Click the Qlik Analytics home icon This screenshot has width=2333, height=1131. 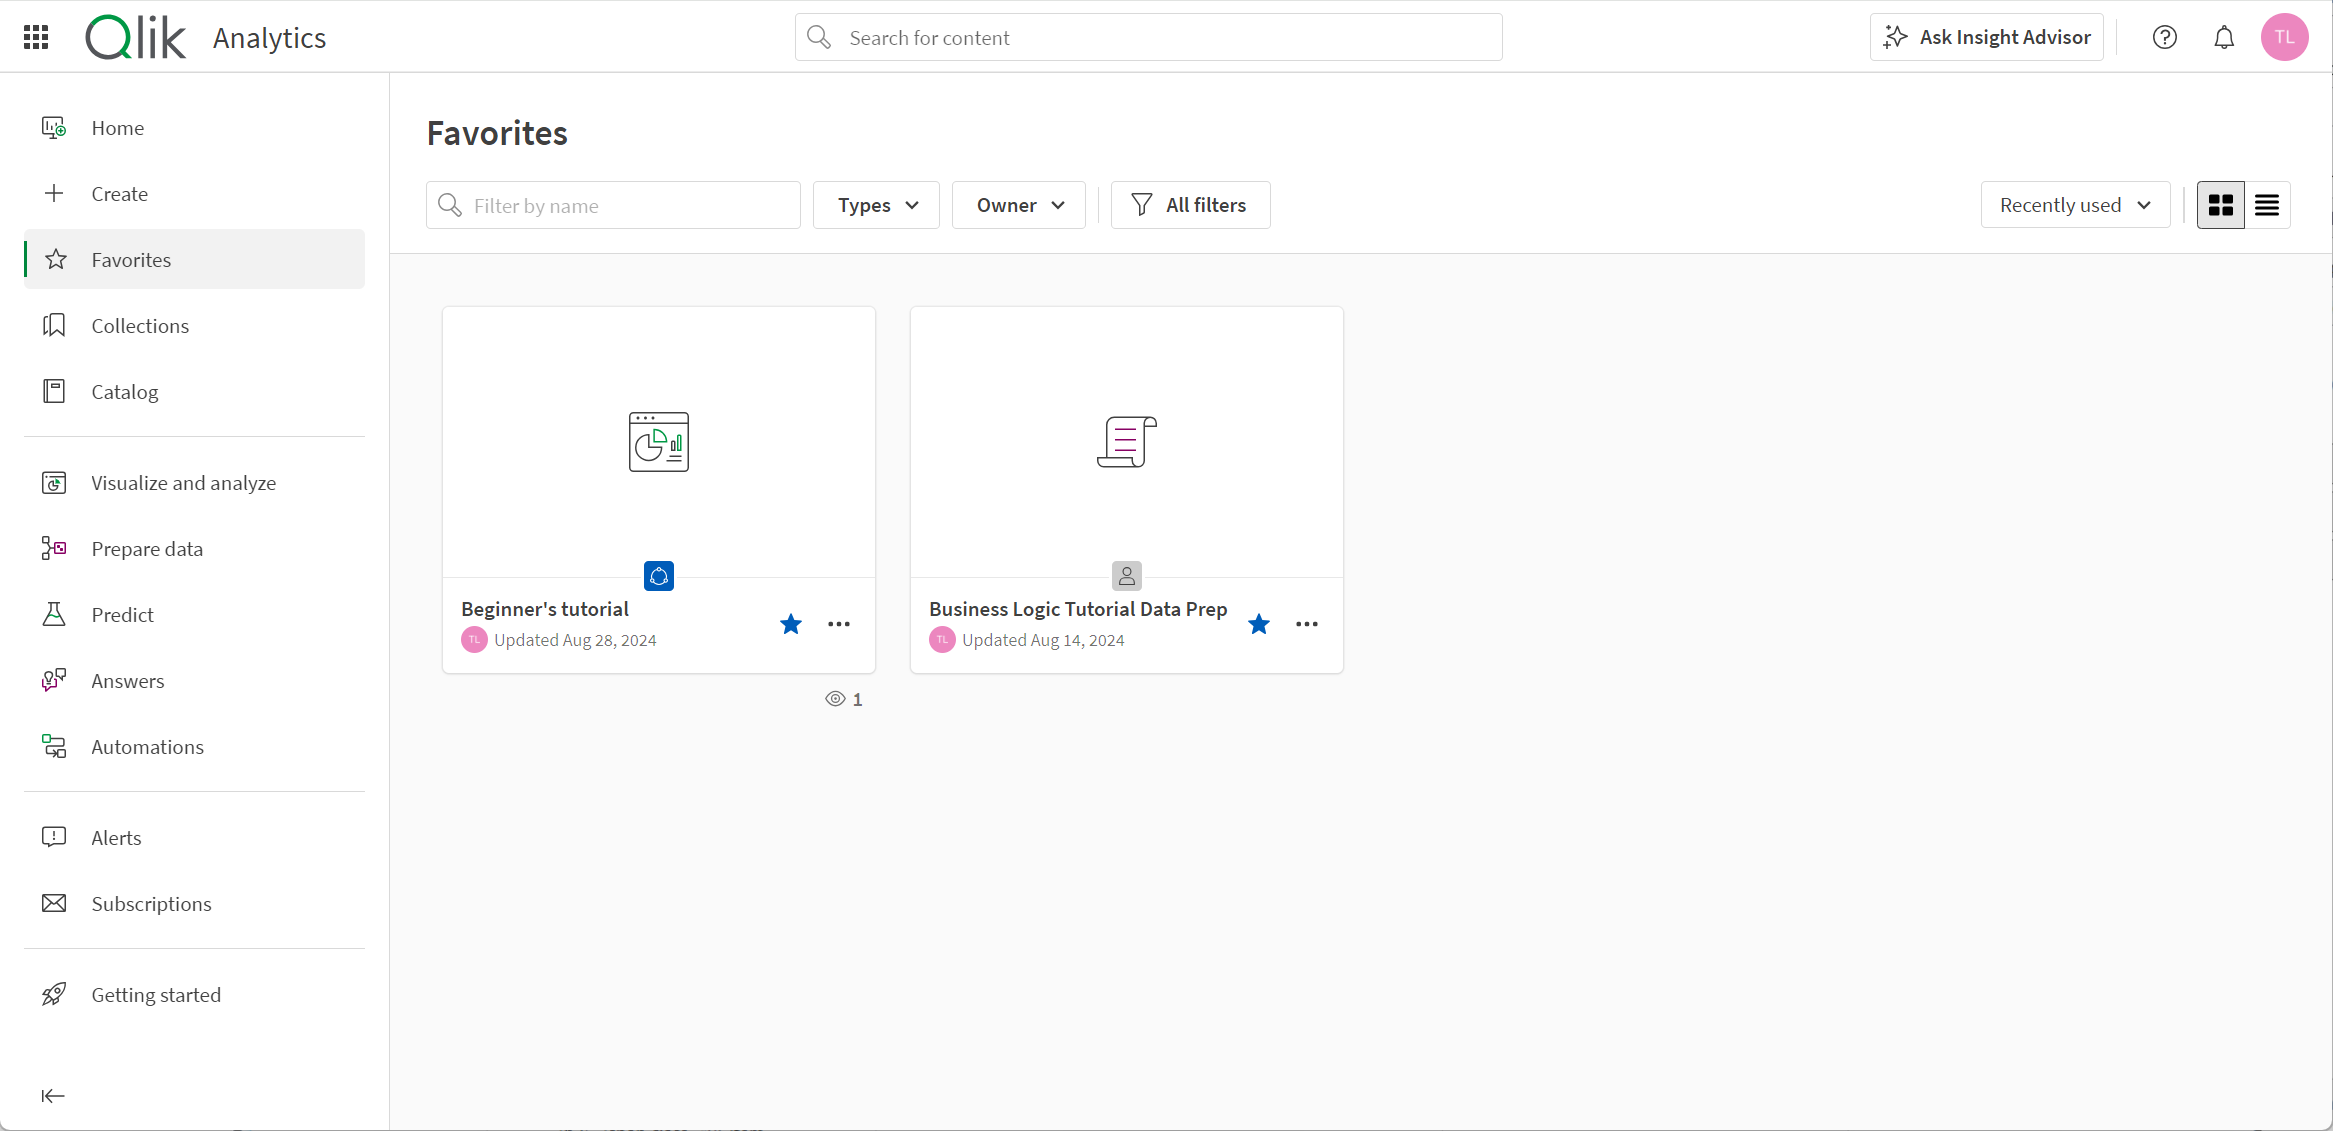pyautogui.click(x=138, y=37)
